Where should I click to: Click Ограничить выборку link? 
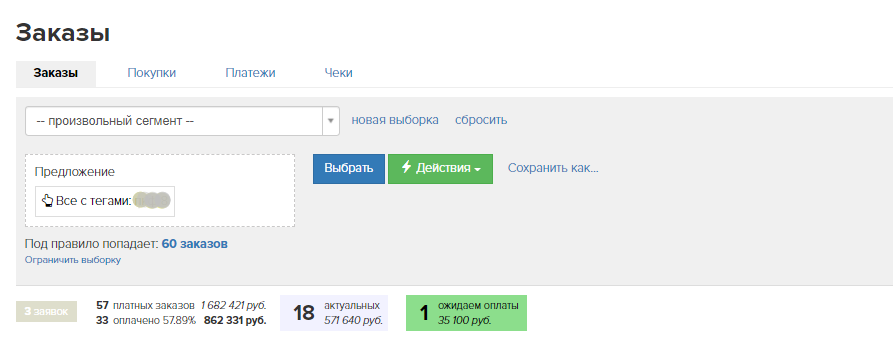(73, 260)
